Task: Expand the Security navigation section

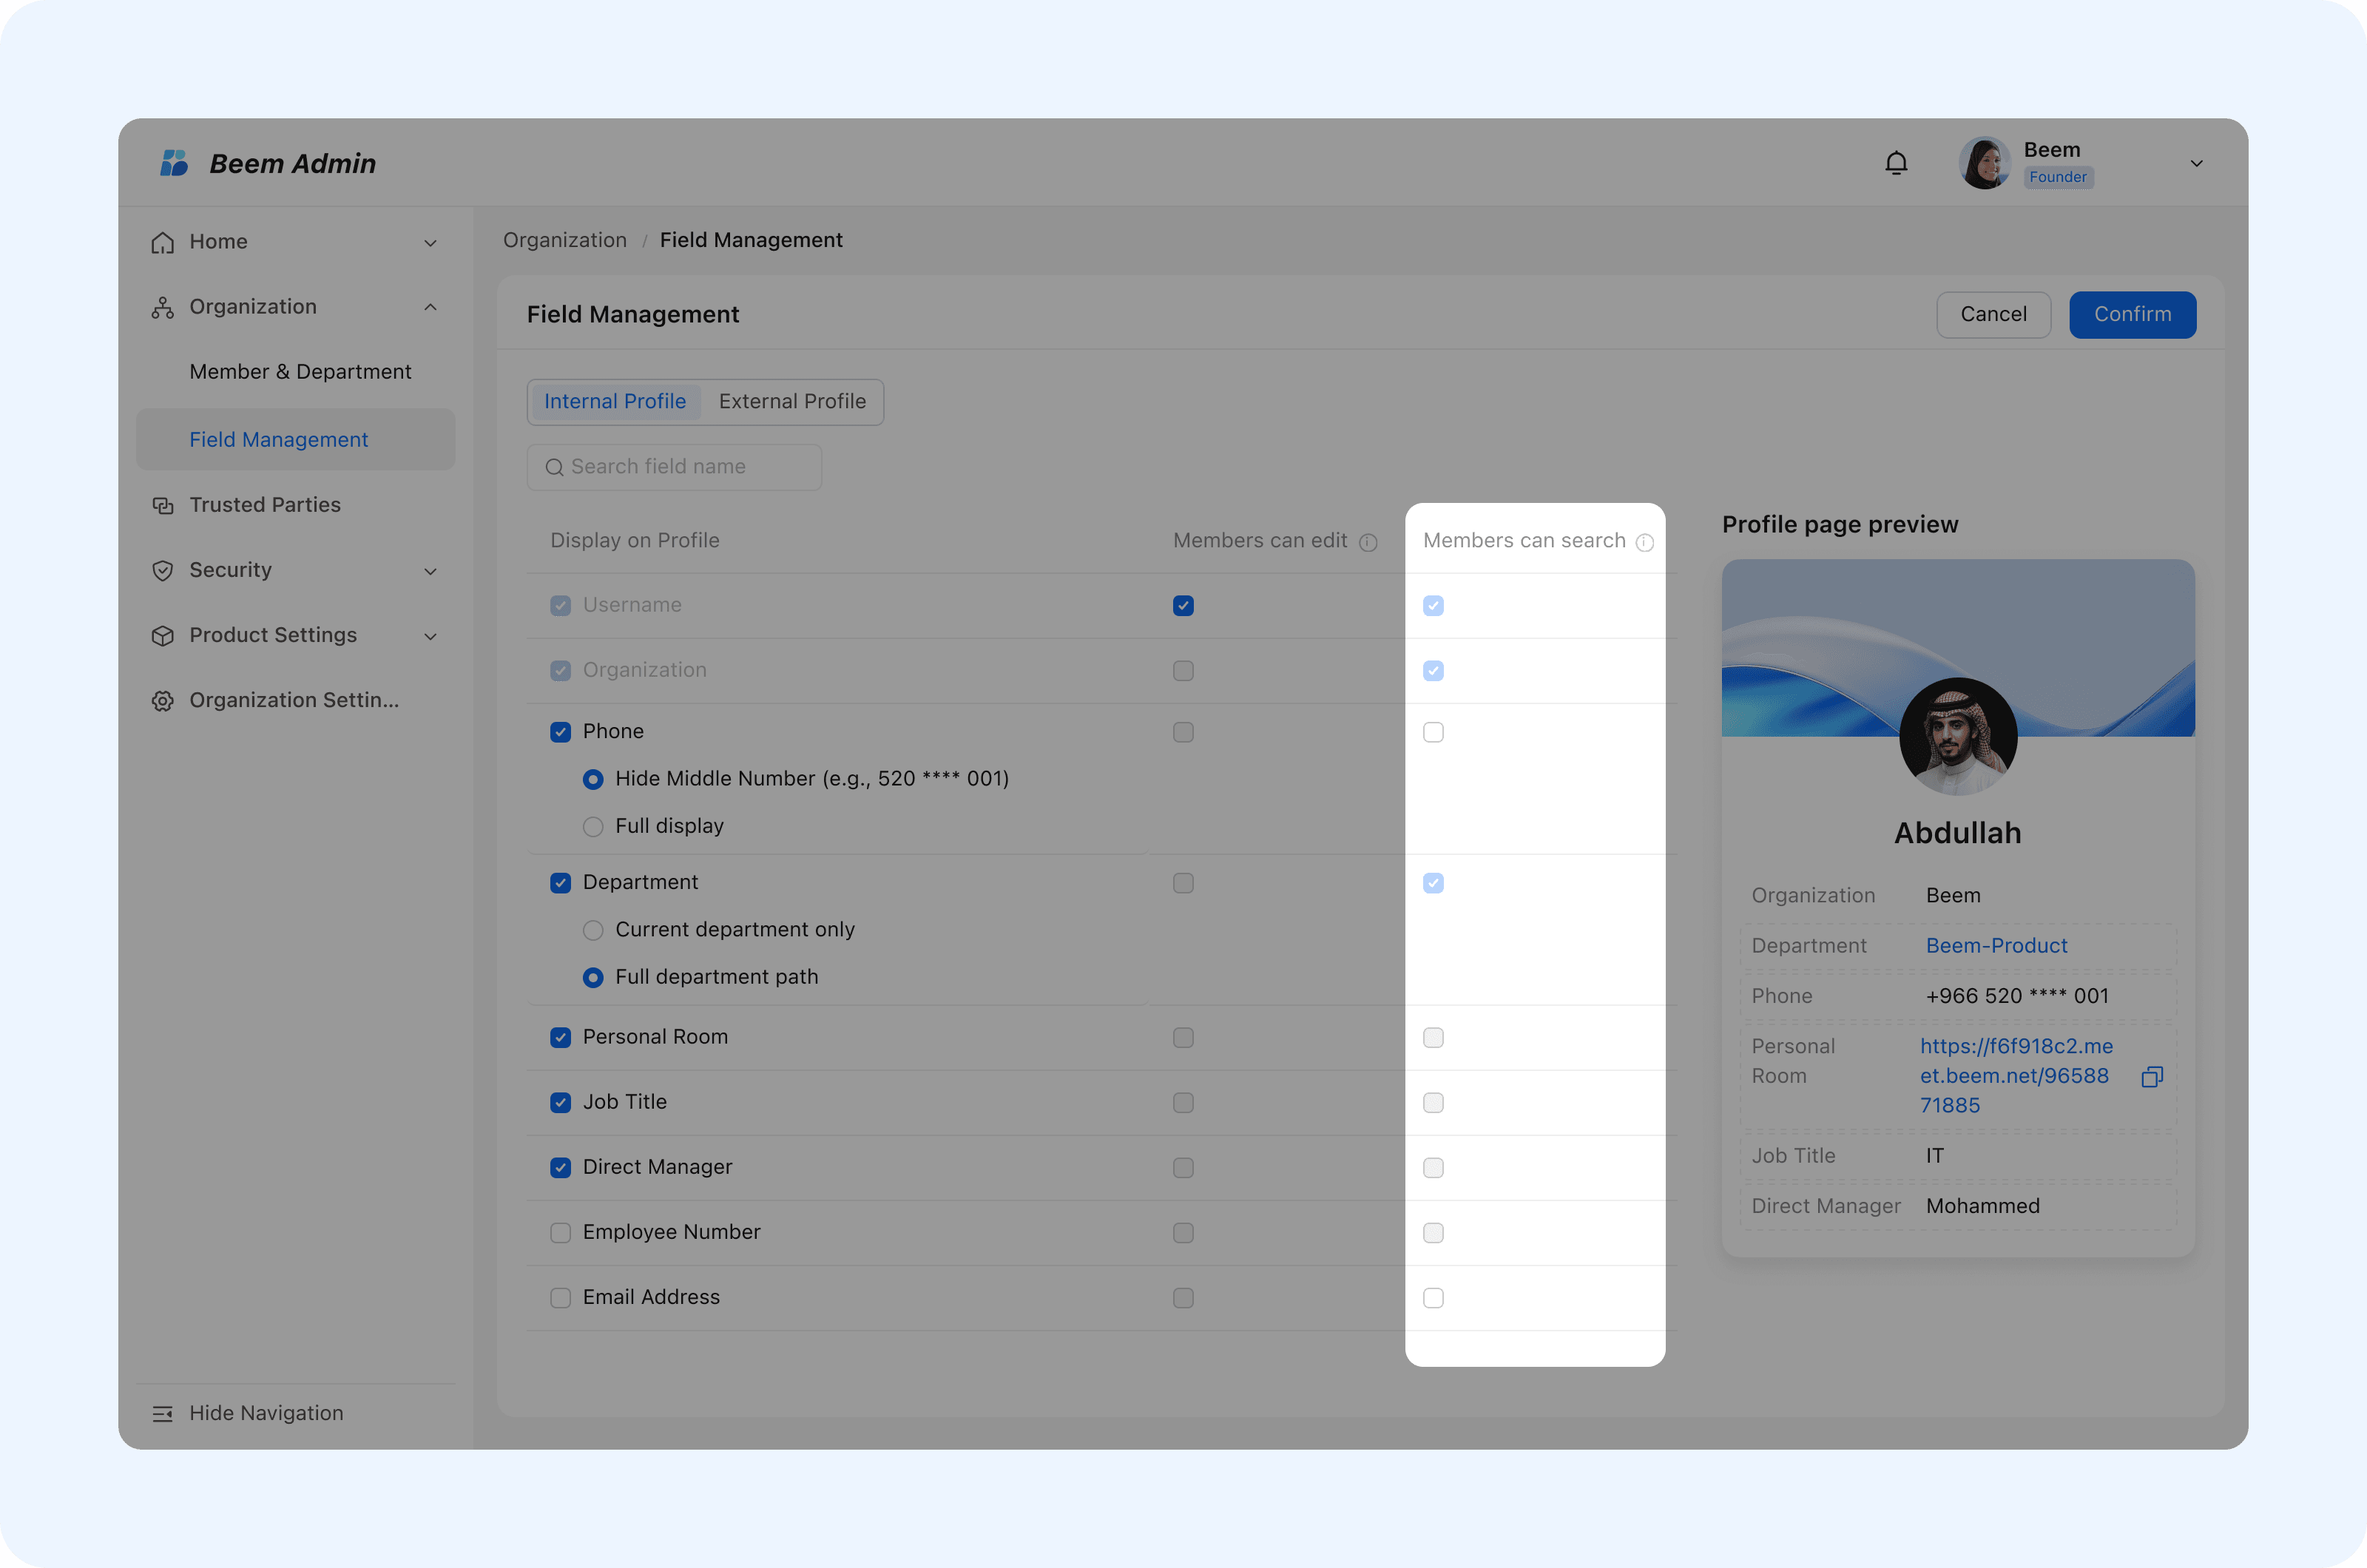Action: coord(430,571)
